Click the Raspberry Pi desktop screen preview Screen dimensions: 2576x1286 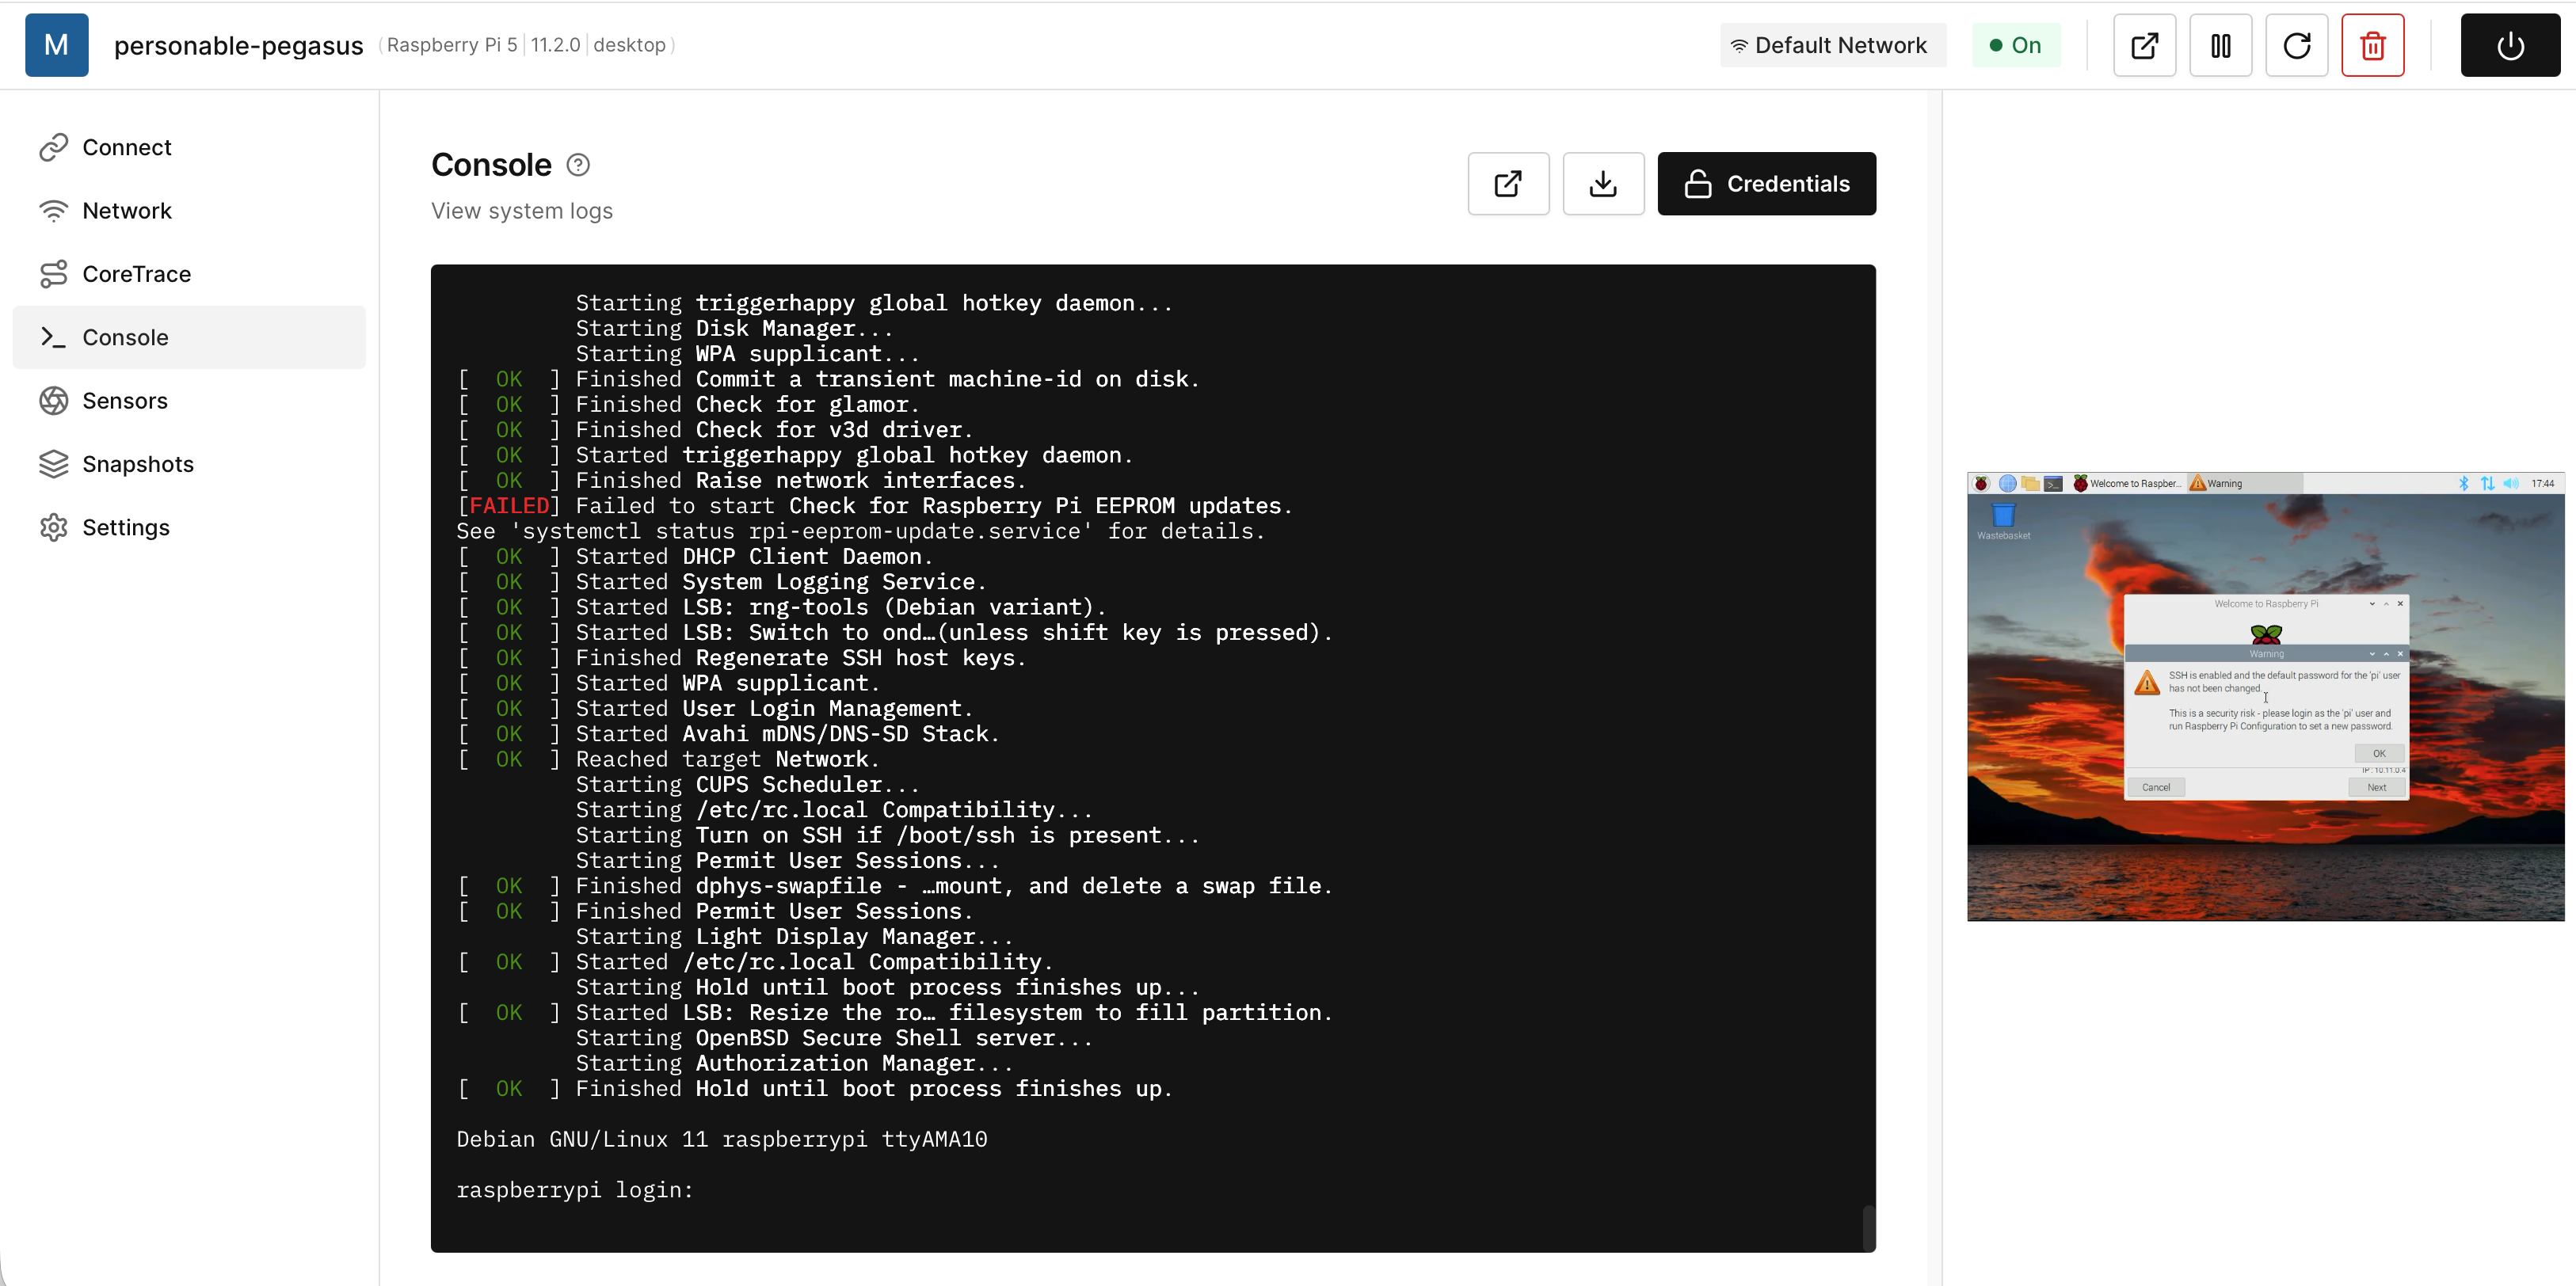click(x=2265, y=696)
